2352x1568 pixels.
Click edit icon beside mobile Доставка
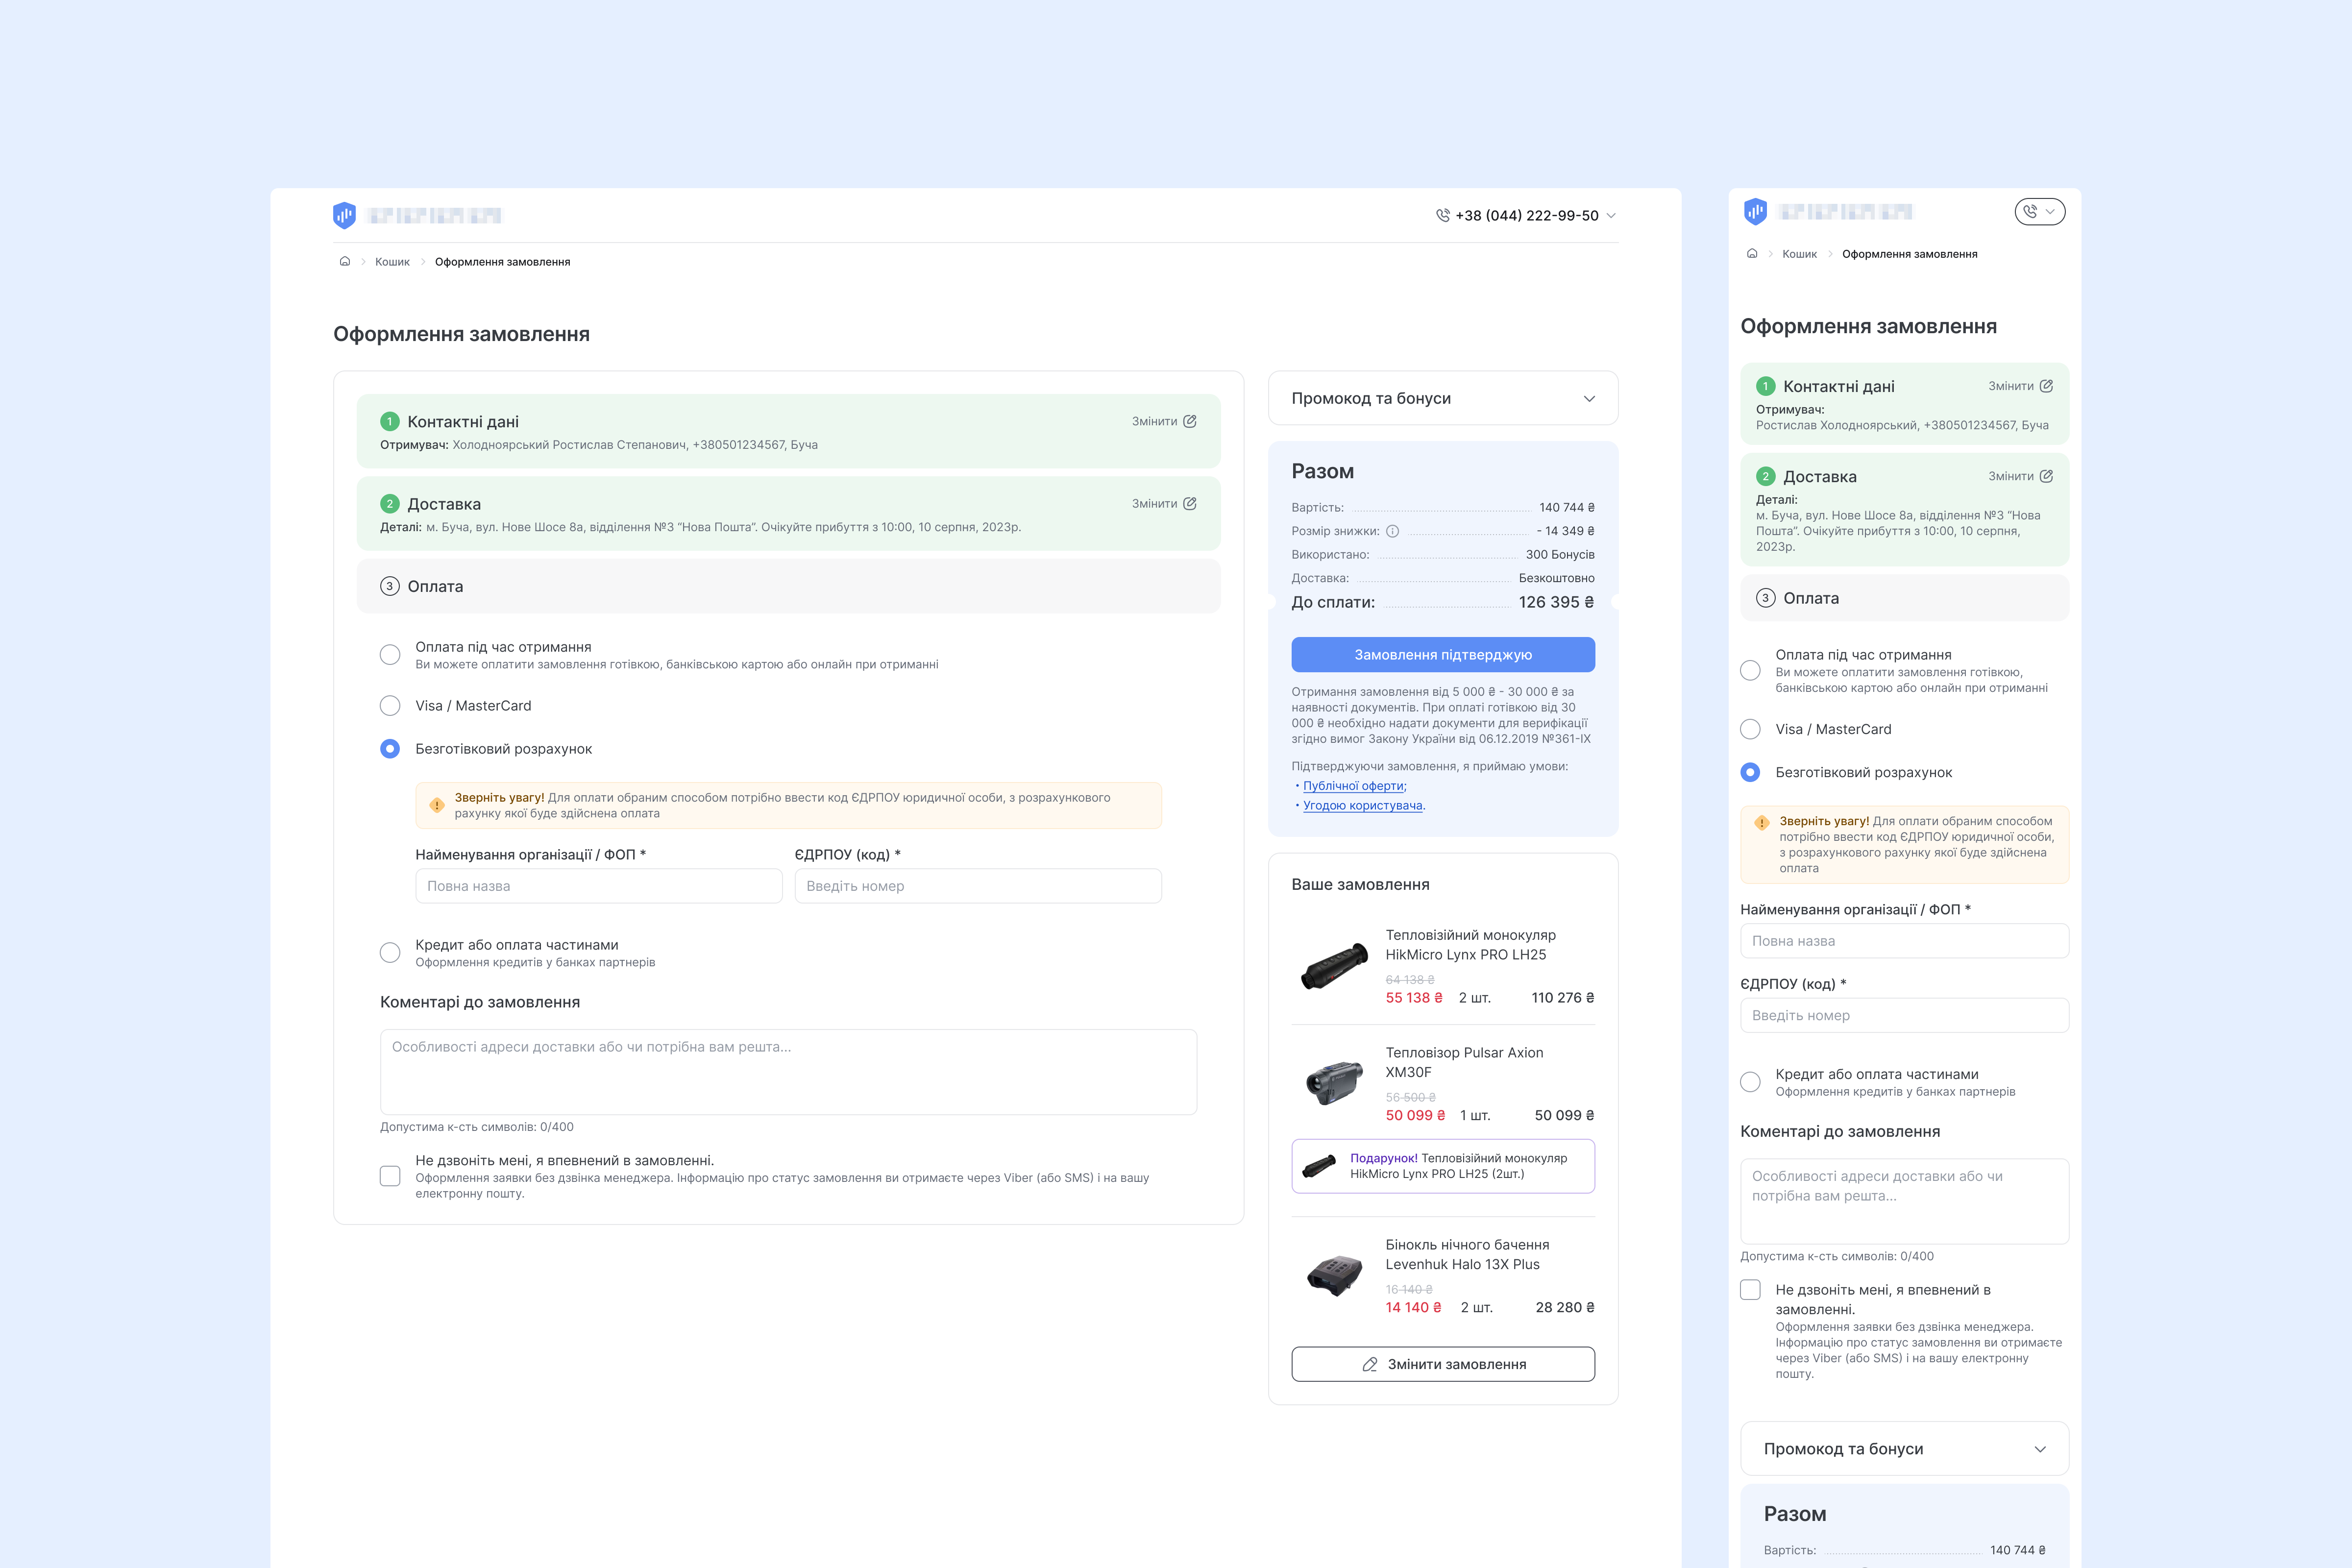(2046, 476)
